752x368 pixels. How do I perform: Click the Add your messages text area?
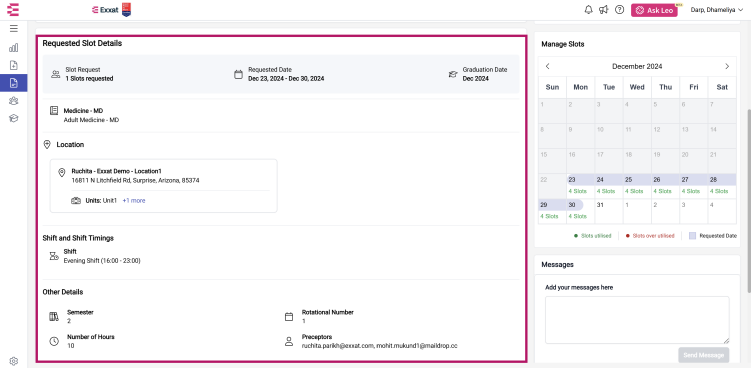[637, 320]
